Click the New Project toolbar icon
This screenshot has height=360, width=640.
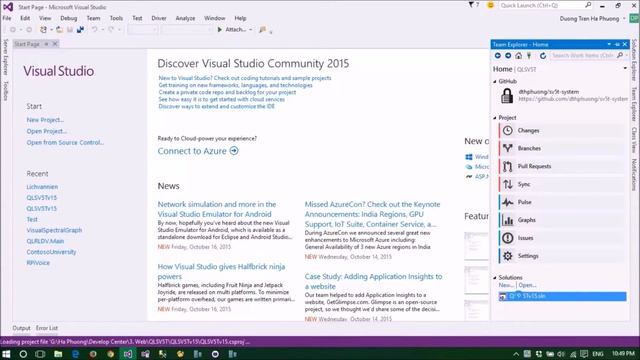(x=43, y=30)
